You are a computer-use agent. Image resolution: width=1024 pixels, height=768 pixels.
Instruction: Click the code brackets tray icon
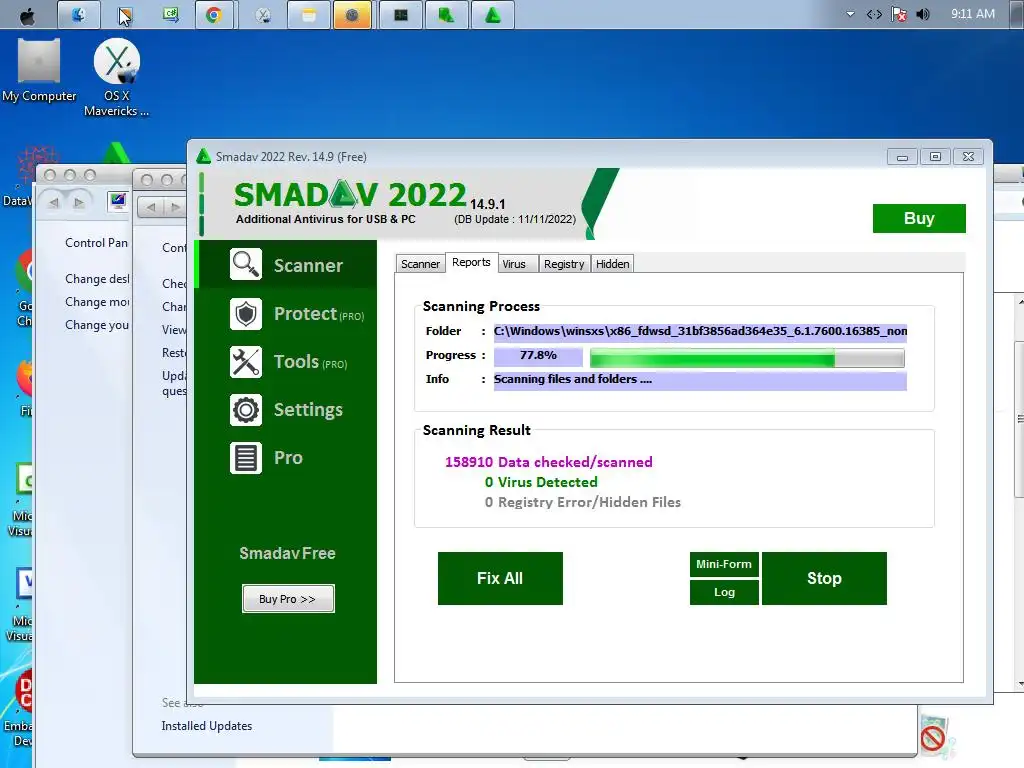click(874, 14)
